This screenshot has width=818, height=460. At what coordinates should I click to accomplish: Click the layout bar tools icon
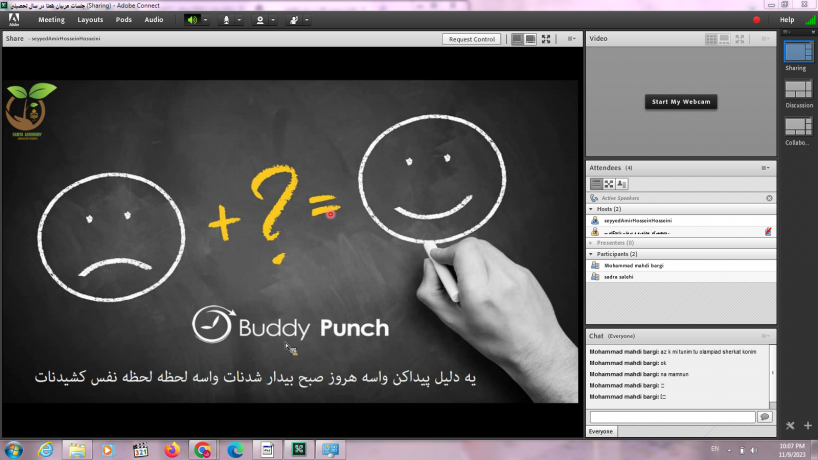pyautogui.click(x=790, y=426)
